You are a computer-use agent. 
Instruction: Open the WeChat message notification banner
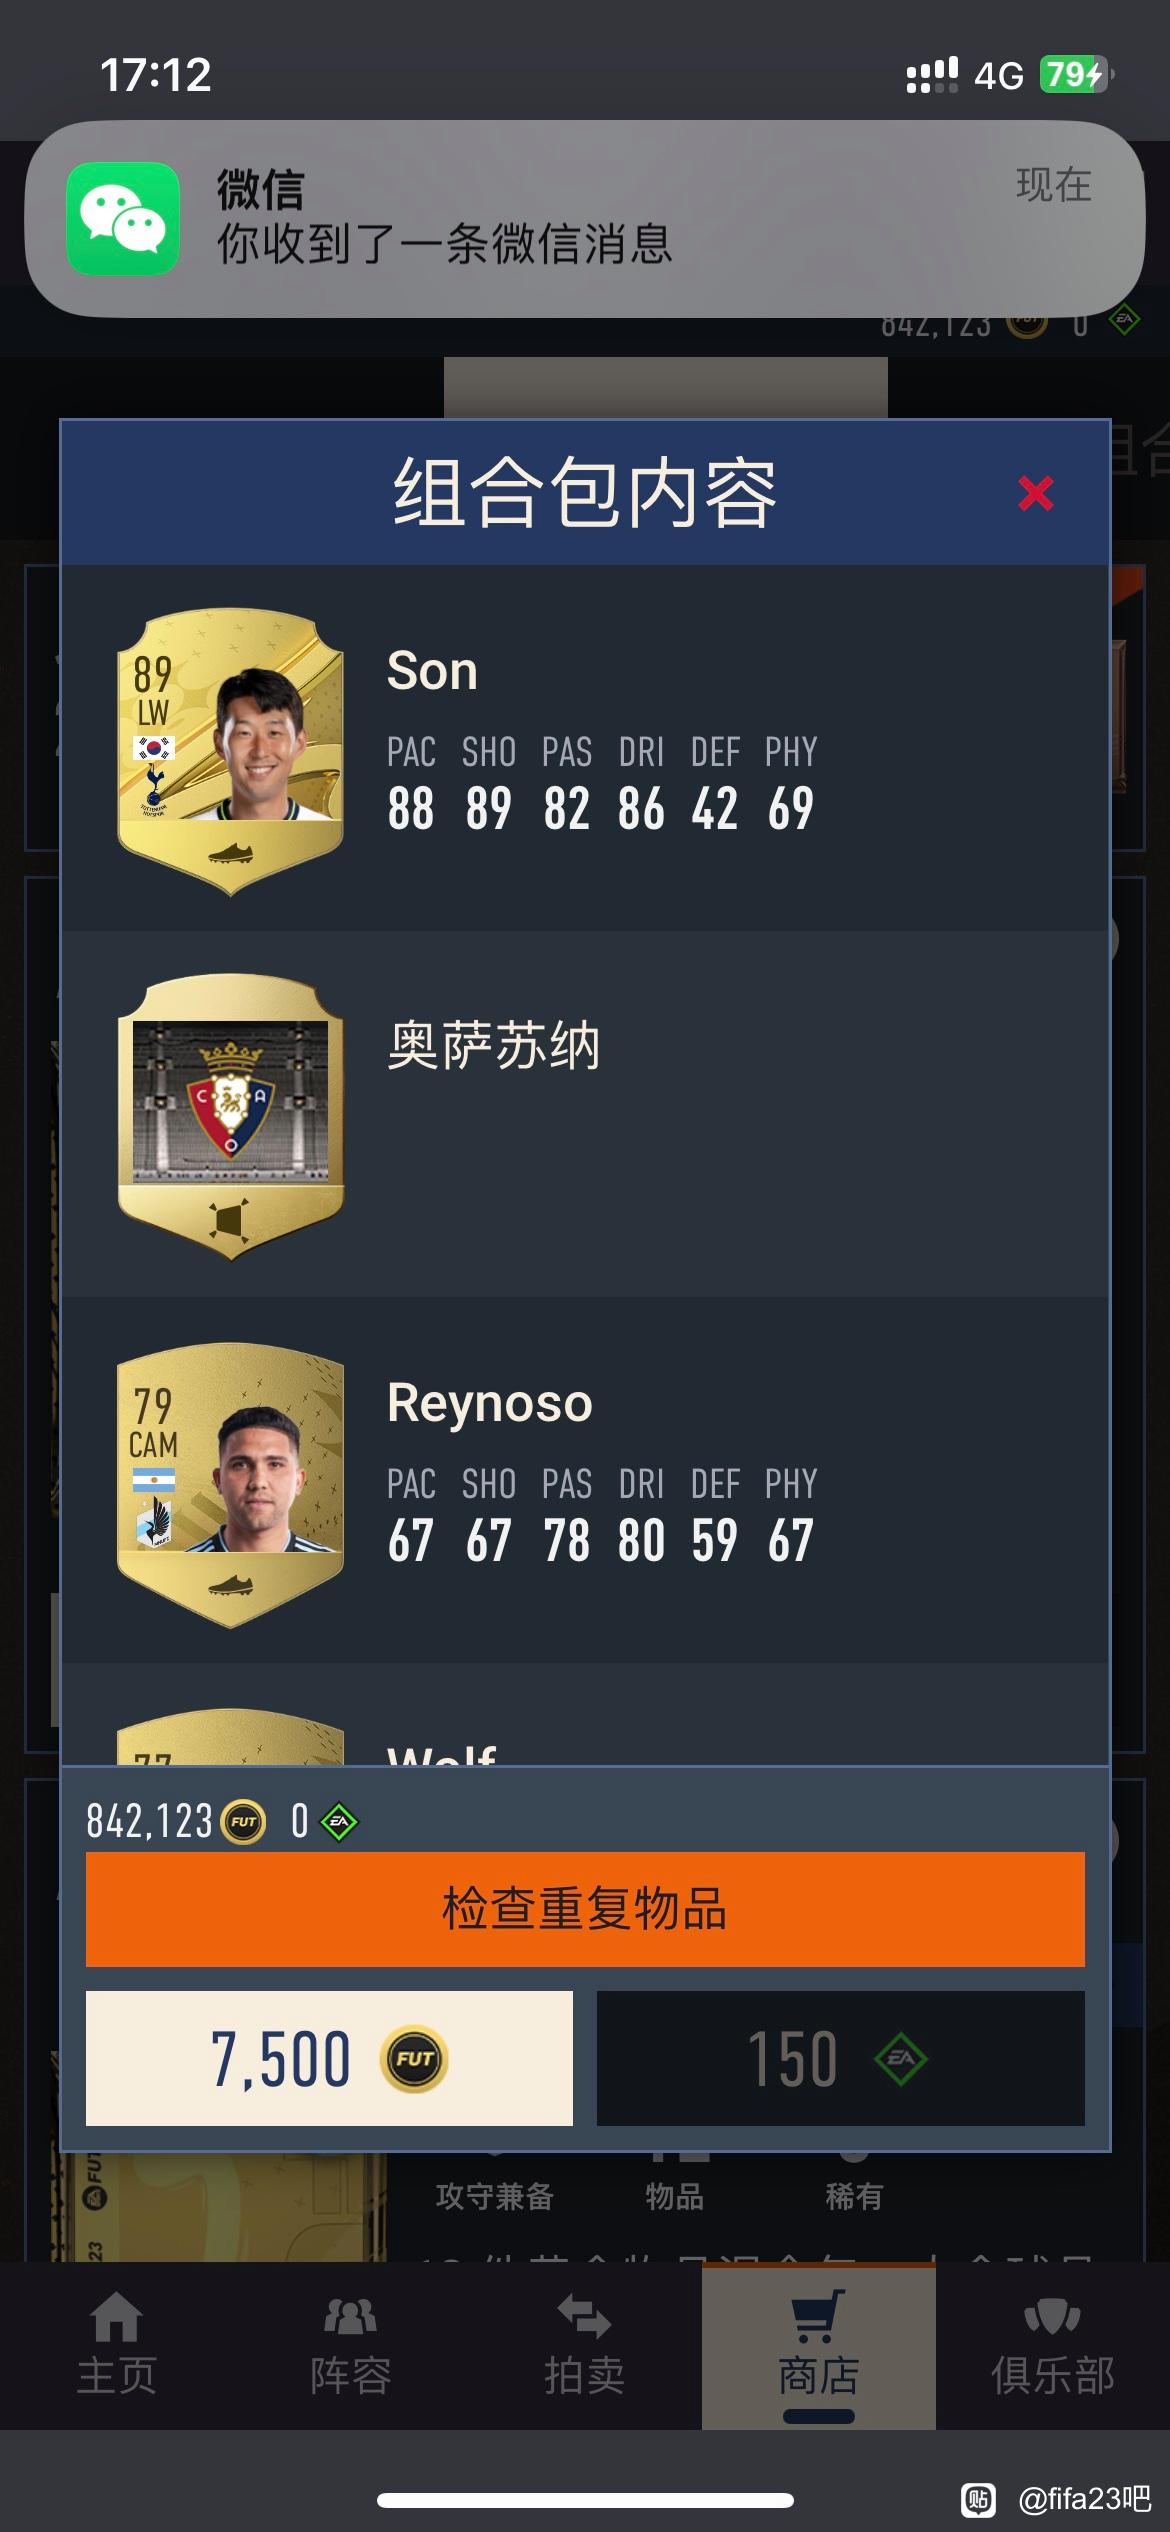point(585,219)
